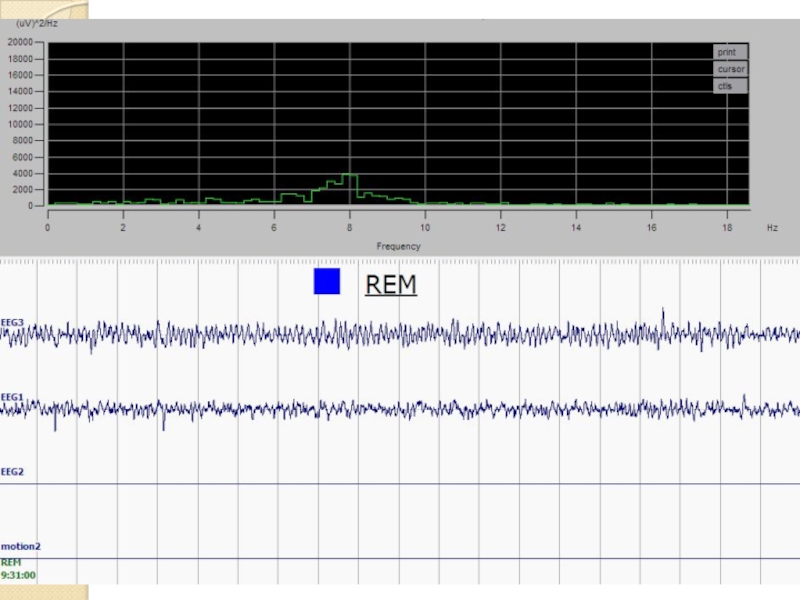This screenshot has width=800, height=600.
Task: Activate the cursor button on spectrum plot
Action: pos(730,69)
